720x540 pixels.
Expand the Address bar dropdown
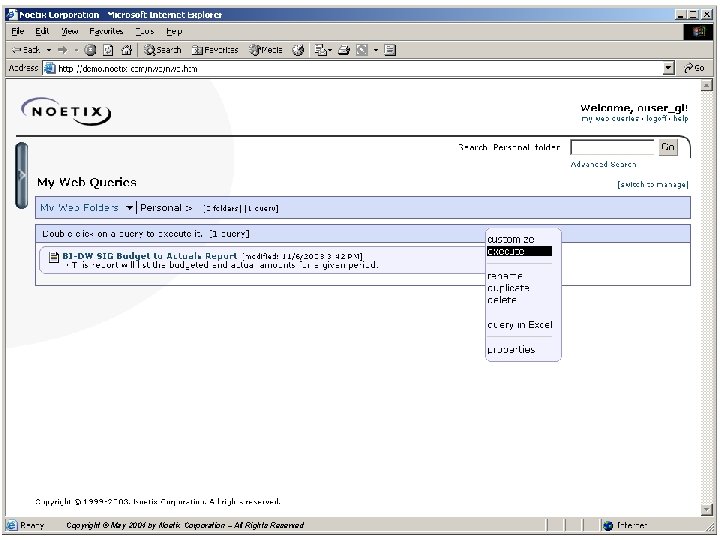(669, 68)
